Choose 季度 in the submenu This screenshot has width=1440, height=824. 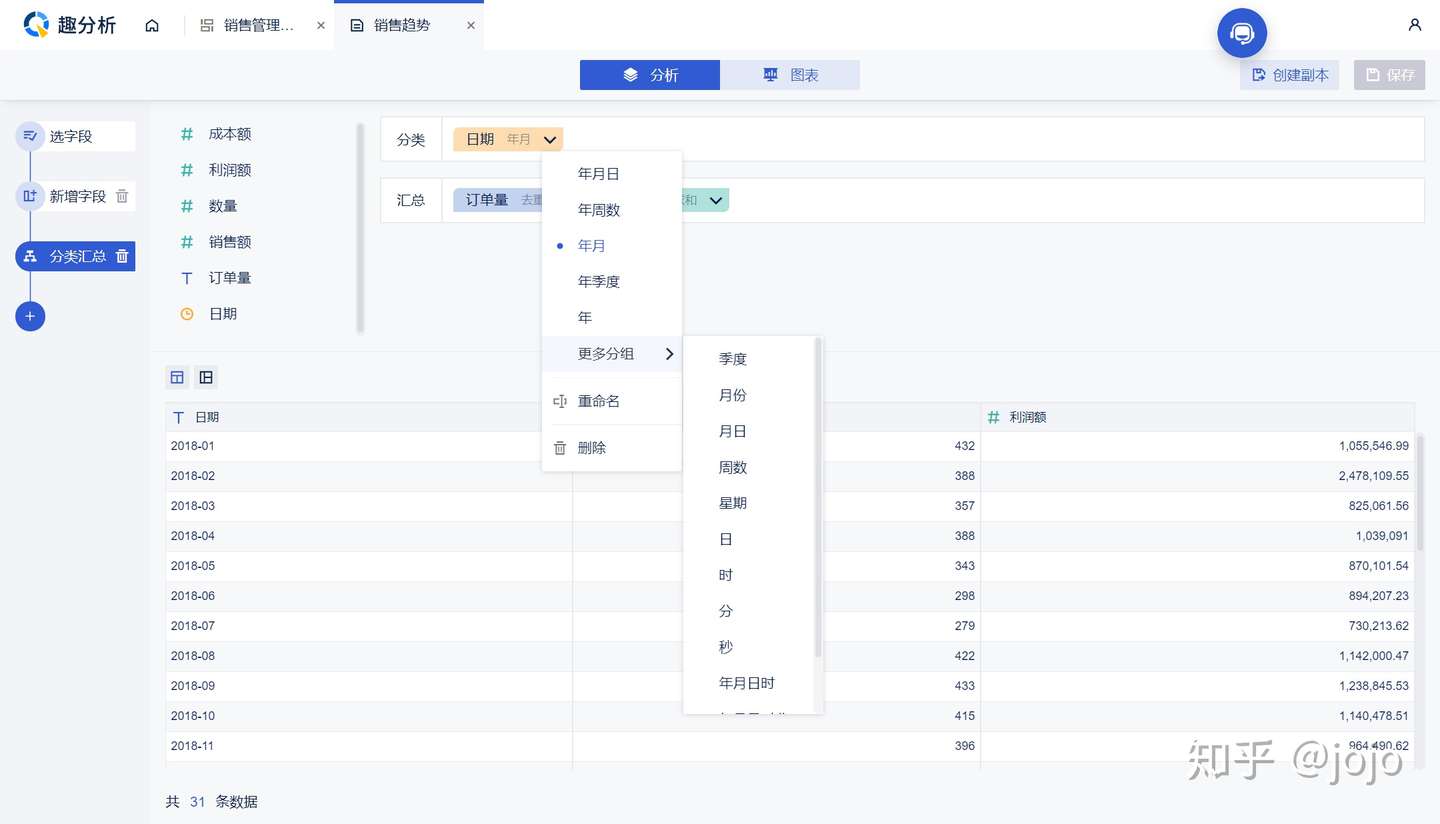749,359
